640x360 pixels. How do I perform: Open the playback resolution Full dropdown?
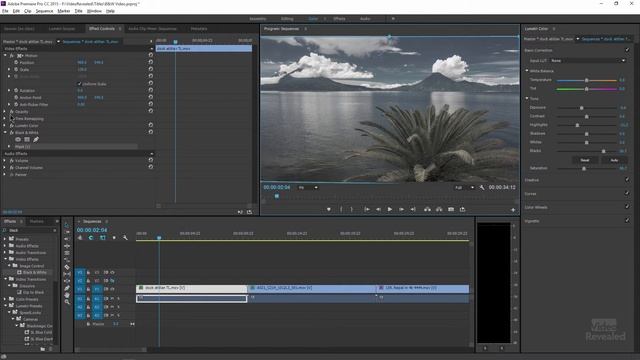464,187
